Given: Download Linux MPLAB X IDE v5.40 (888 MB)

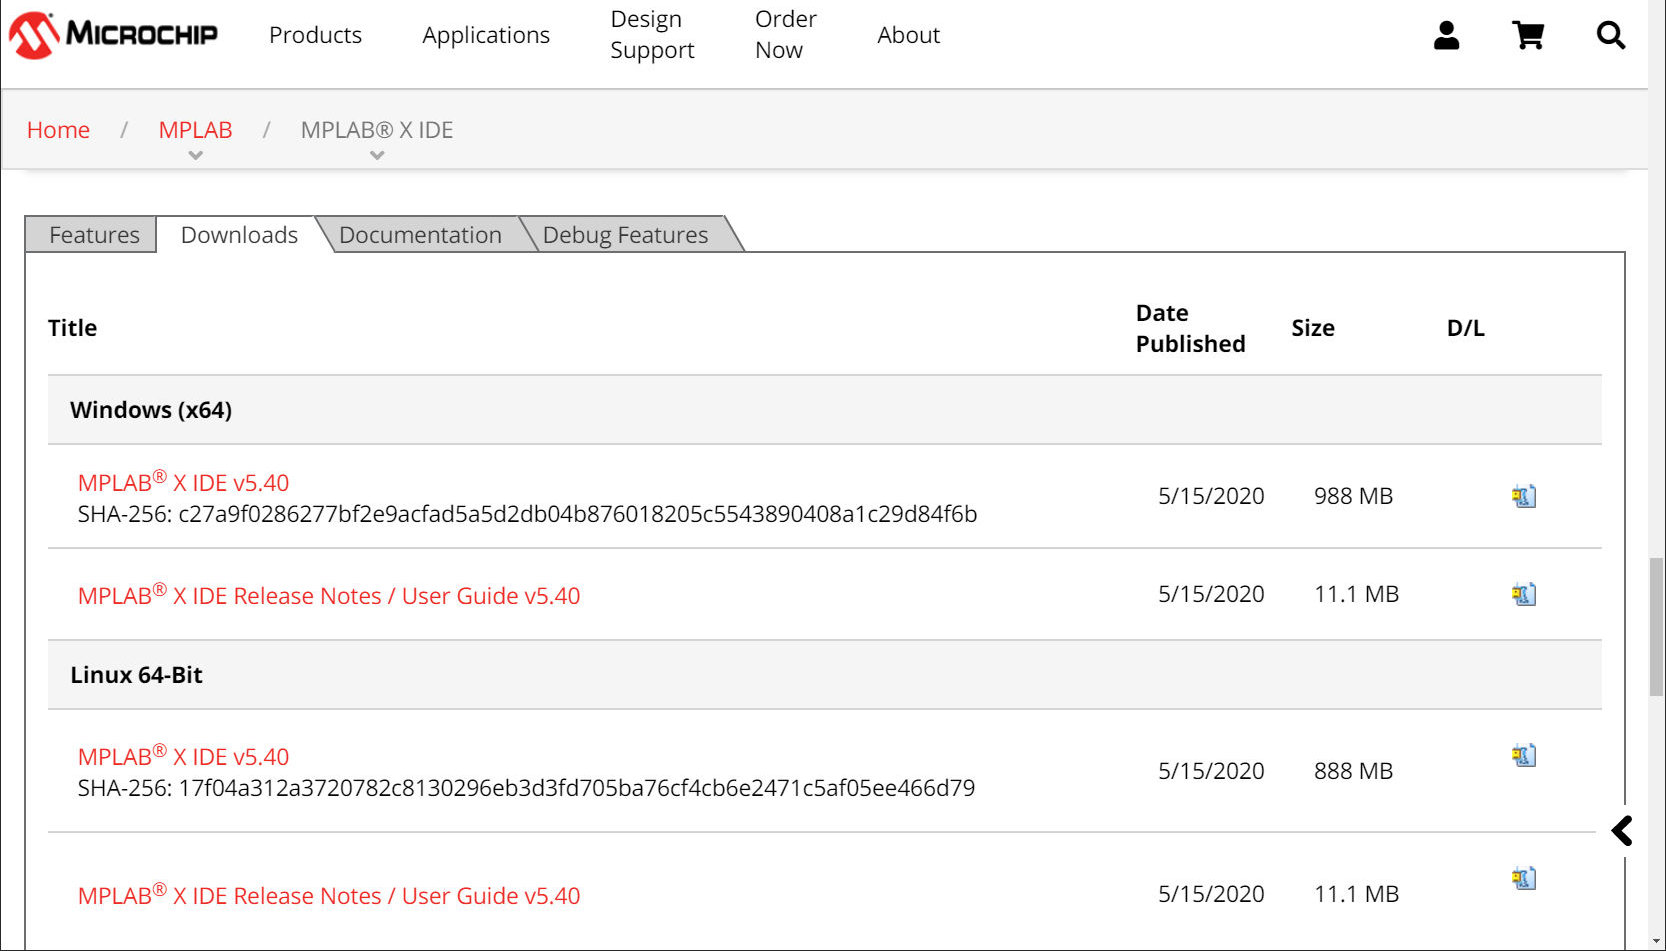Looking at the screenshot, I should 1523,755.
